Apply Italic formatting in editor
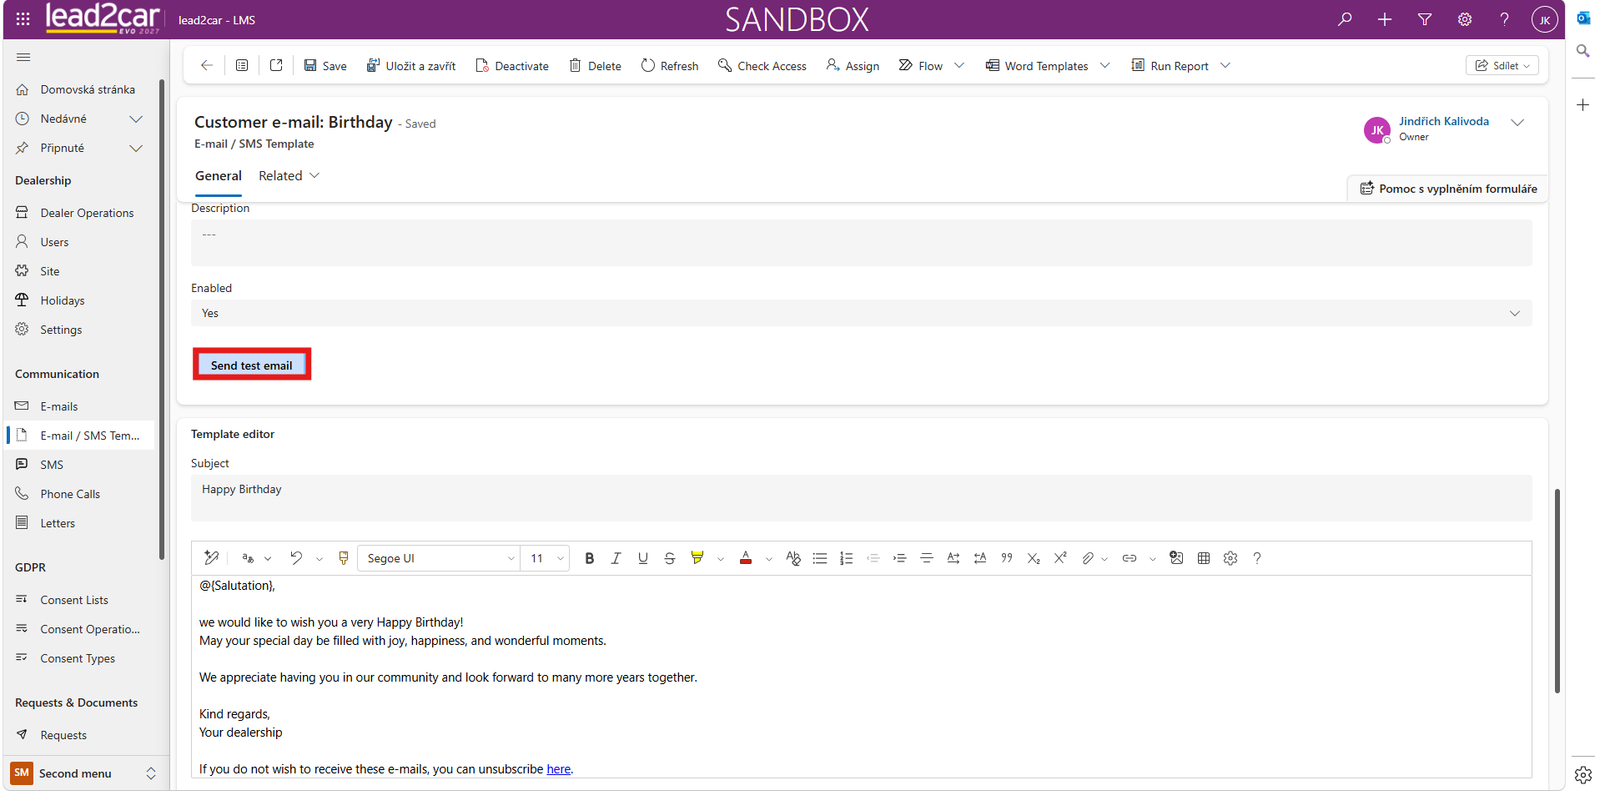1600x791 pixels. click(616, 558)
